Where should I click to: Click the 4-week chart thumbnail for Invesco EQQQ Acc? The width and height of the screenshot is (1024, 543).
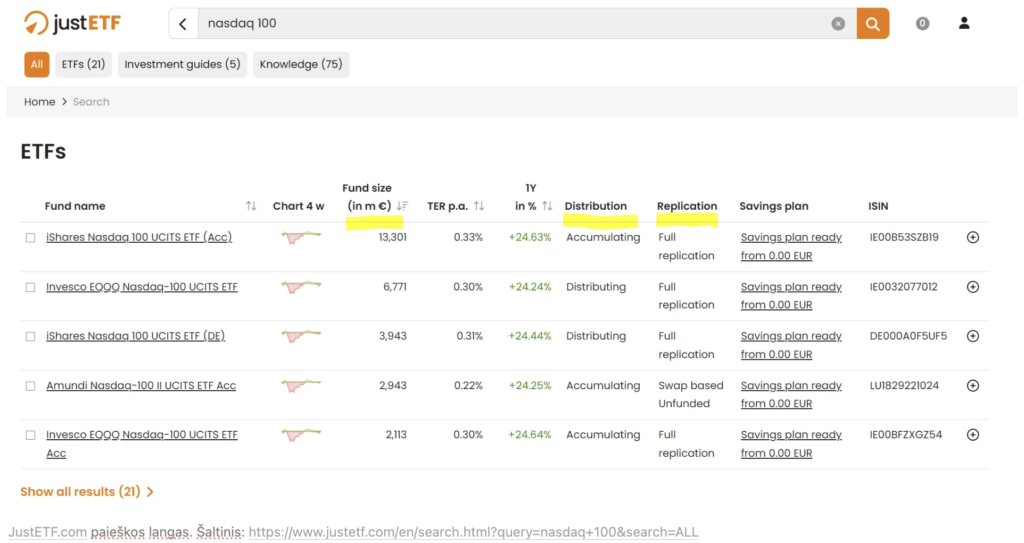301,435
